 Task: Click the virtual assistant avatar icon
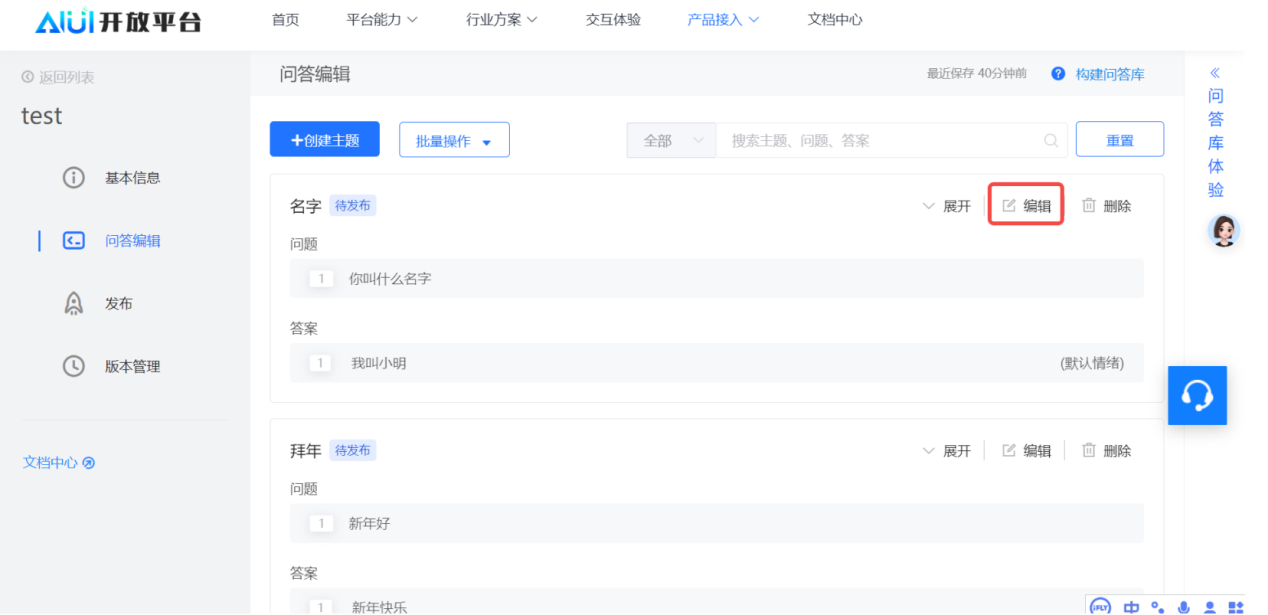point(1223,231)
